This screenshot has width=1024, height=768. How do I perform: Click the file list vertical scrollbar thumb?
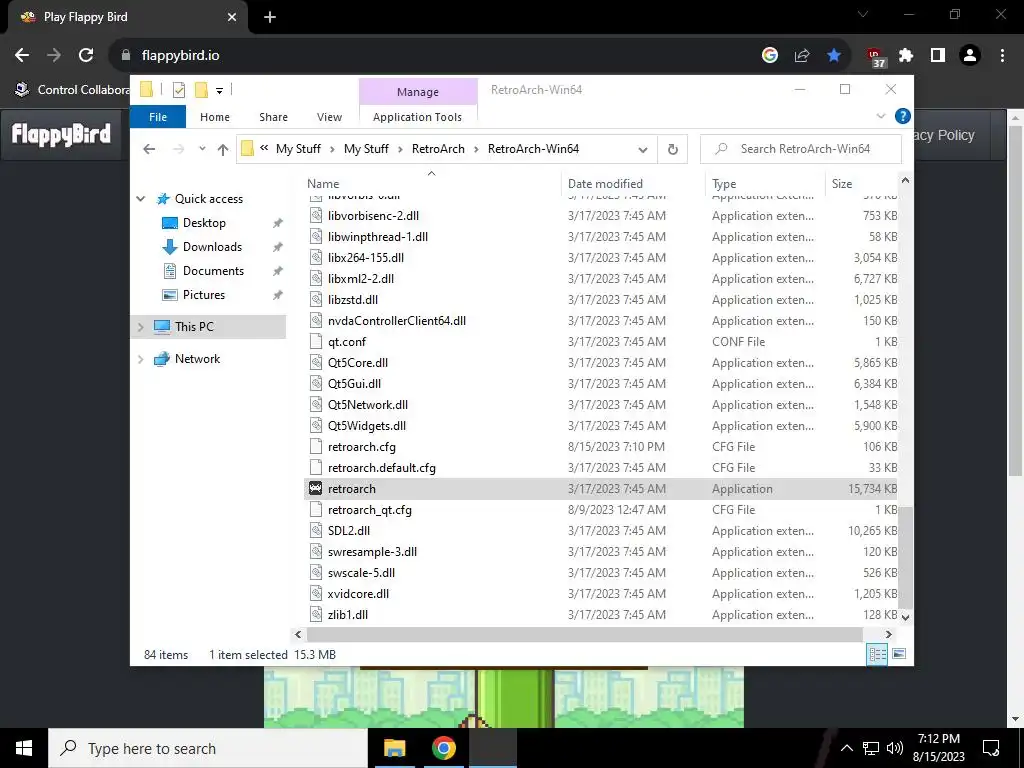tap(904, 557)
